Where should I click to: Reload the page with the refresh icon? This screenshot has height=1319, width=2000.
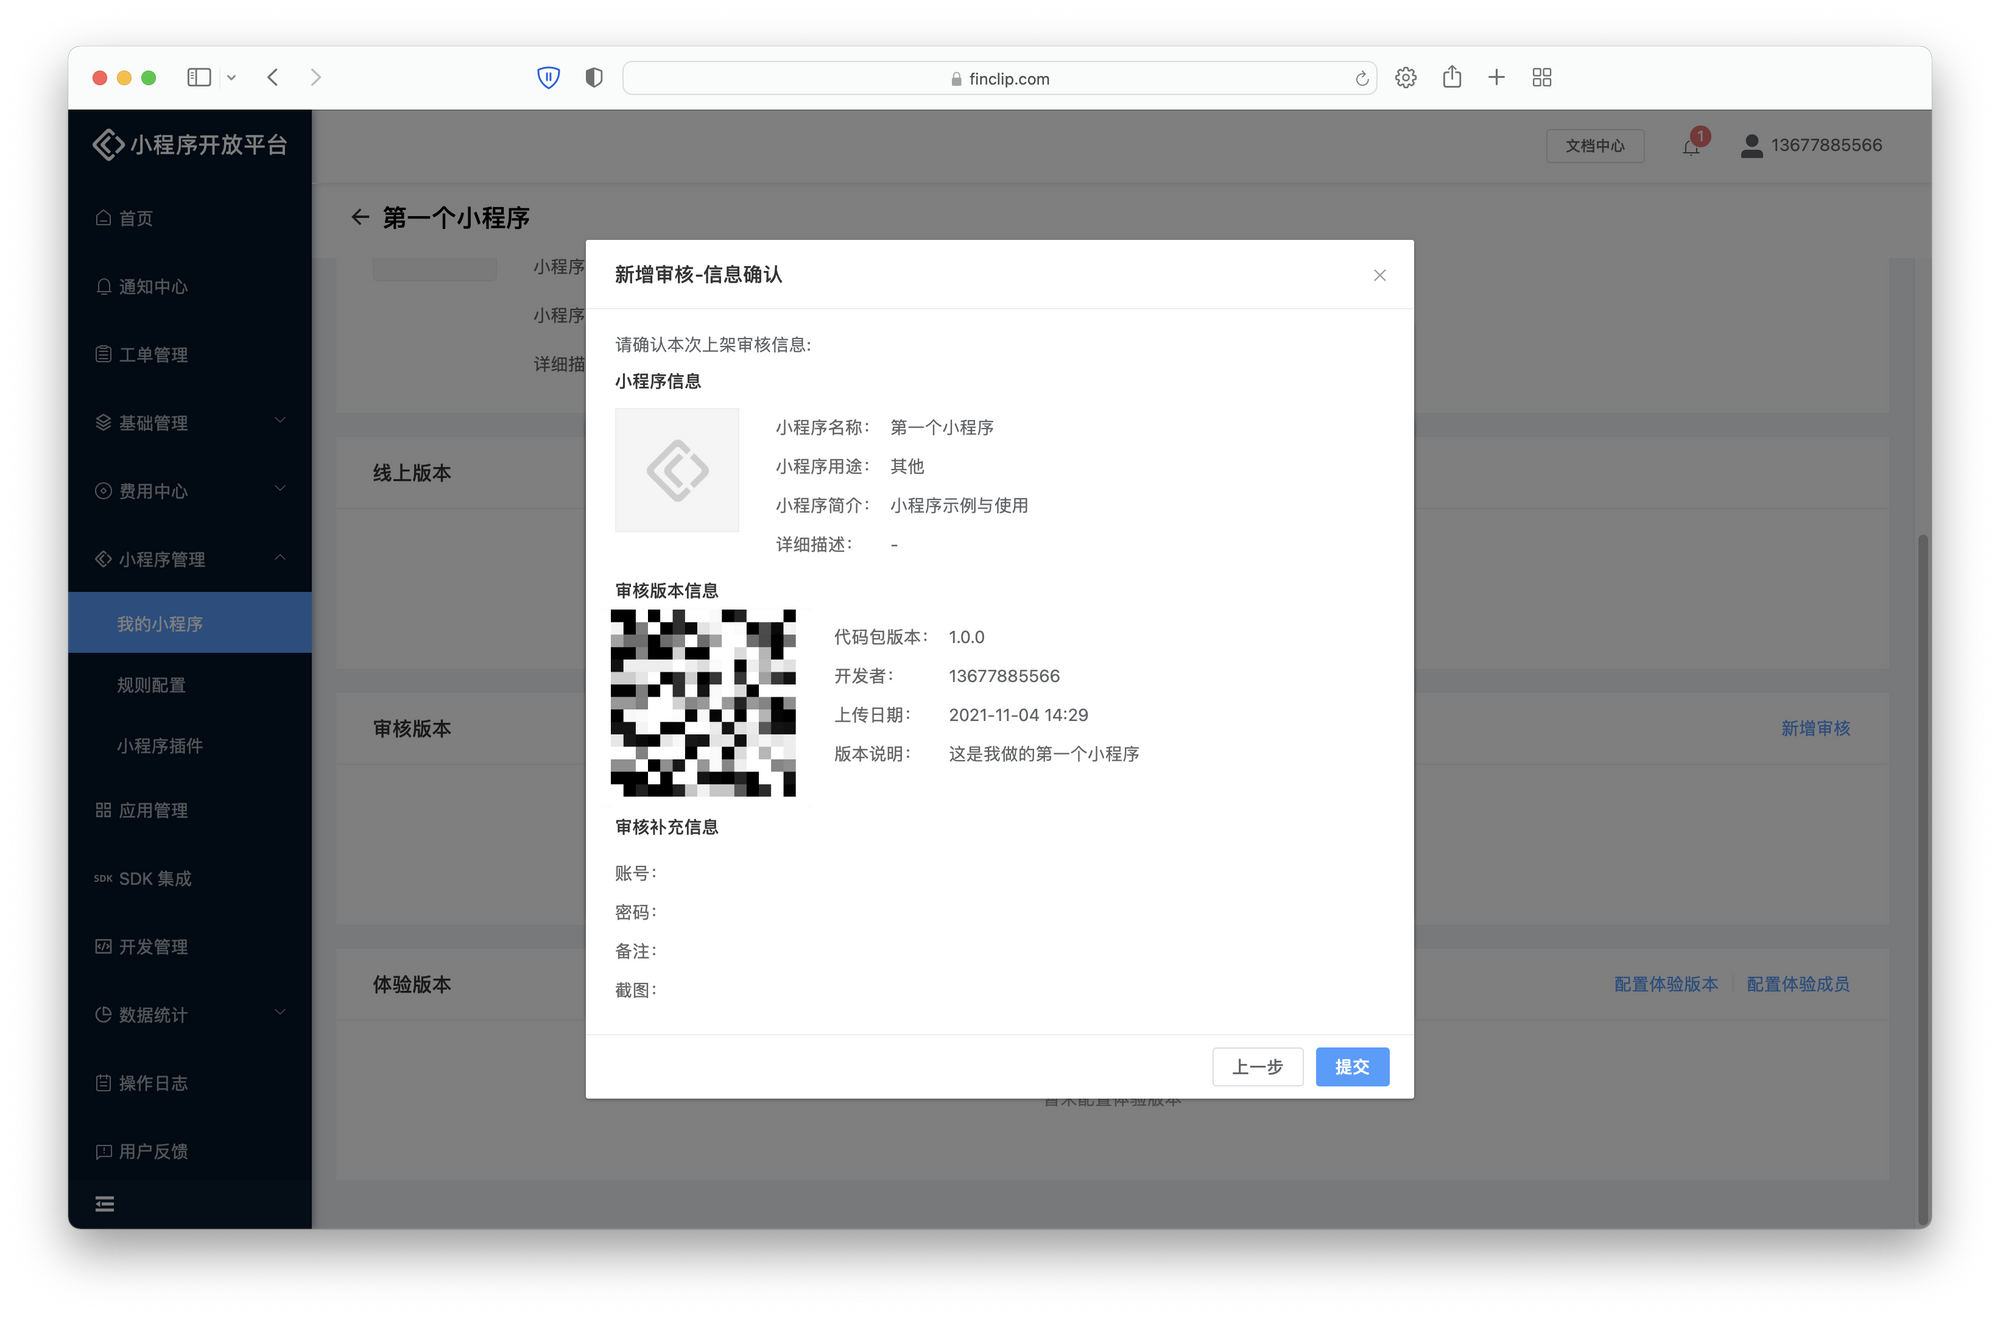[x=1361, y=78]
